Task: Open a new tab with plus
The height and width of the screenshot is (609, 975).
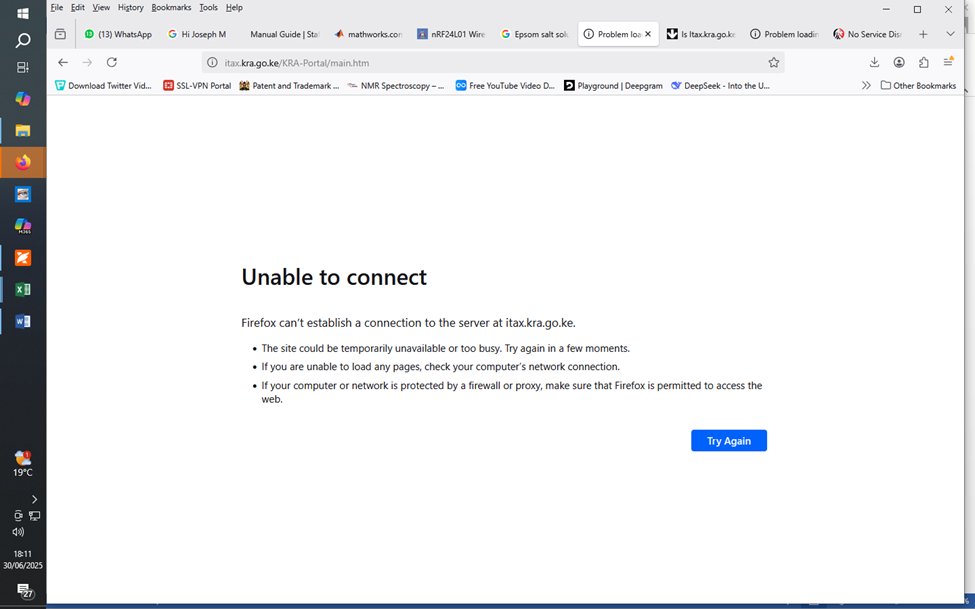Action: click(923, 34)
